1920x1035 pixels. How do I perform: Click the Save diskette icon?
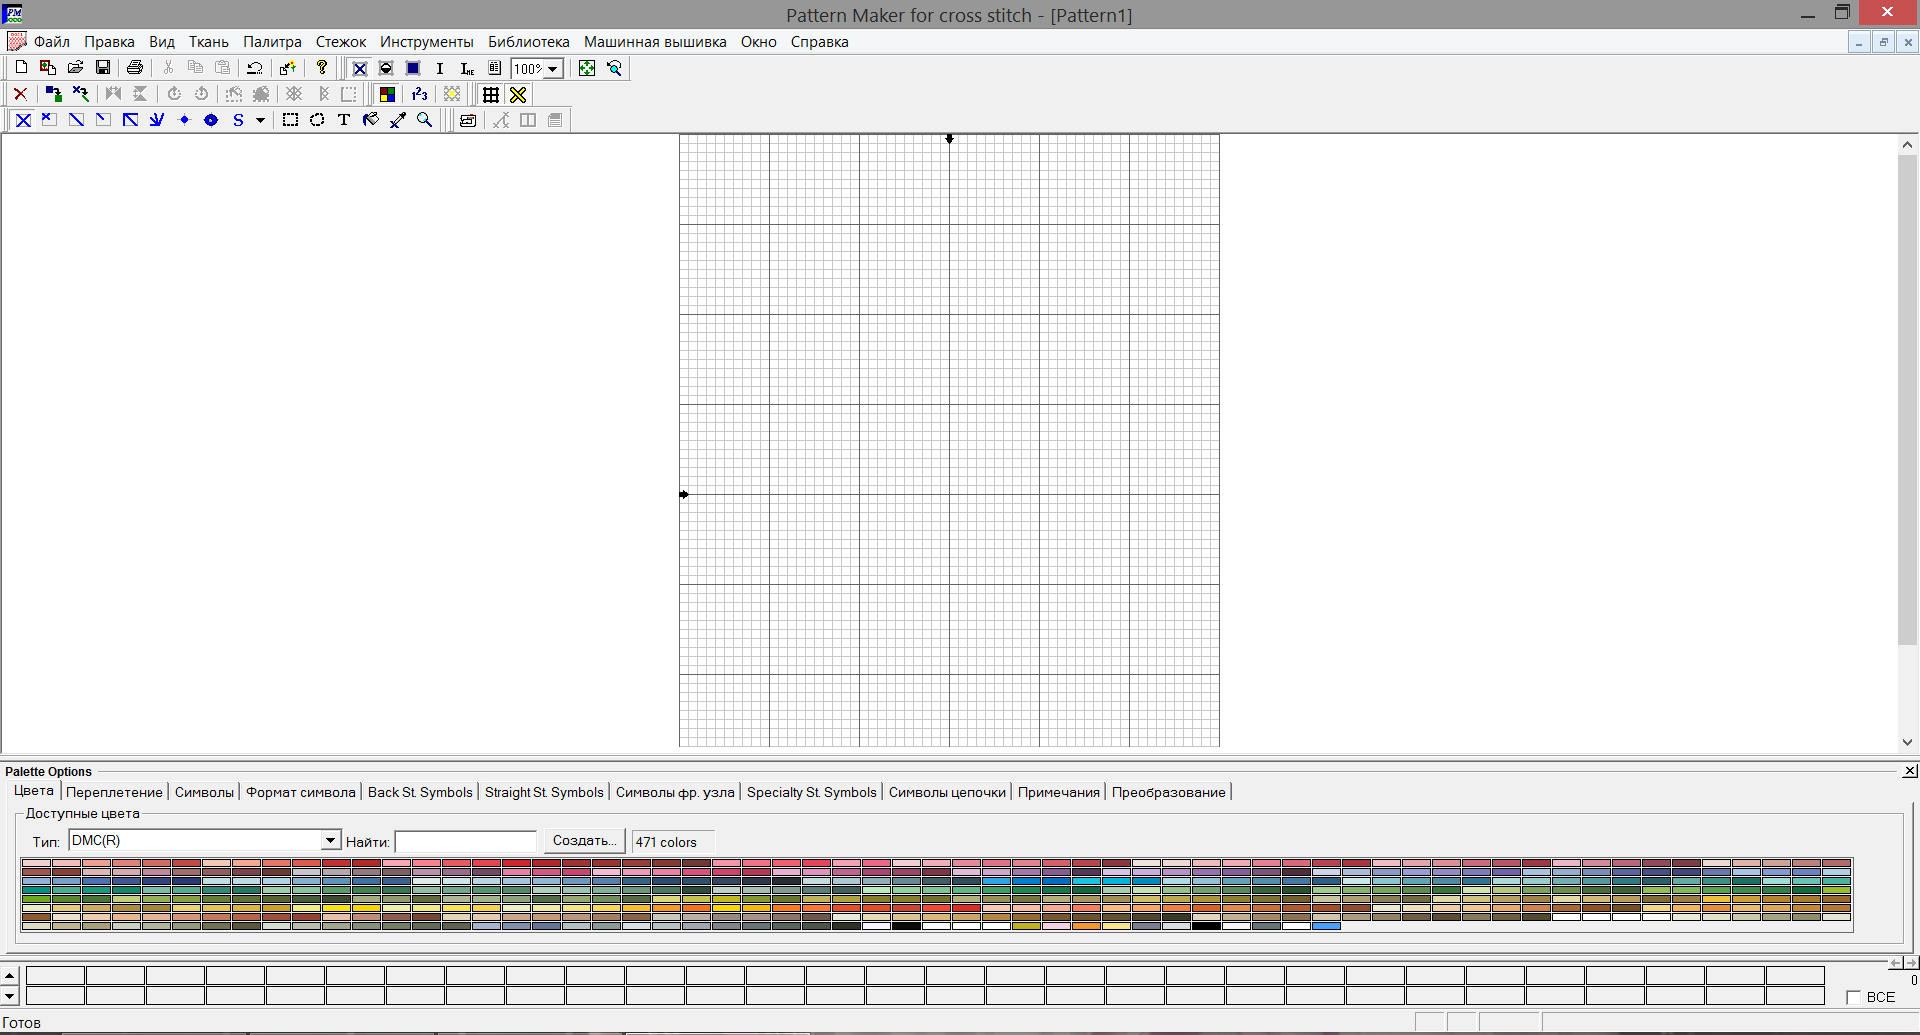[x=103, y=68]
